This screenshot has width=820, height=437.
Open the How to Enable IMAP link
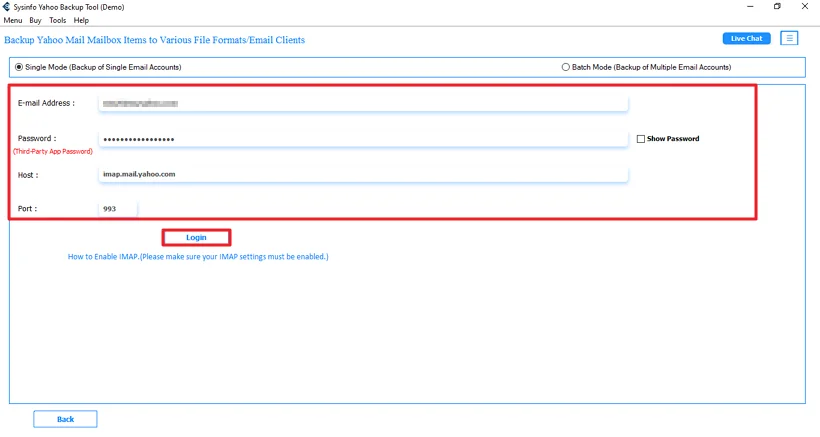(x=198, y=257)
